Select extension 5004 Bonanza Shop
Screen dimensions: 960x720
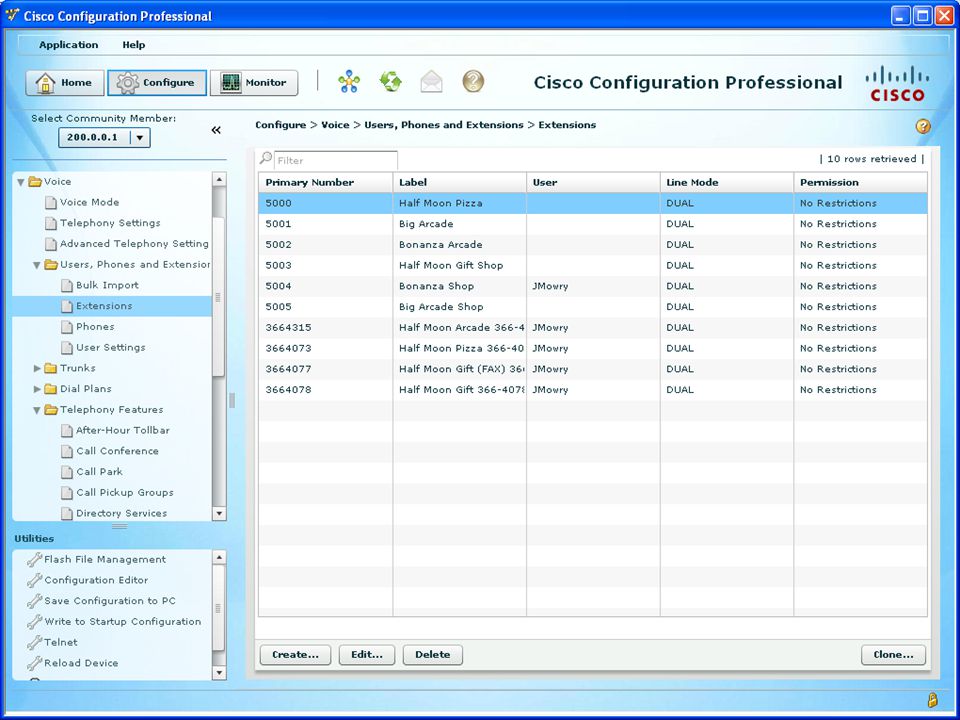(x=593, y=287)
